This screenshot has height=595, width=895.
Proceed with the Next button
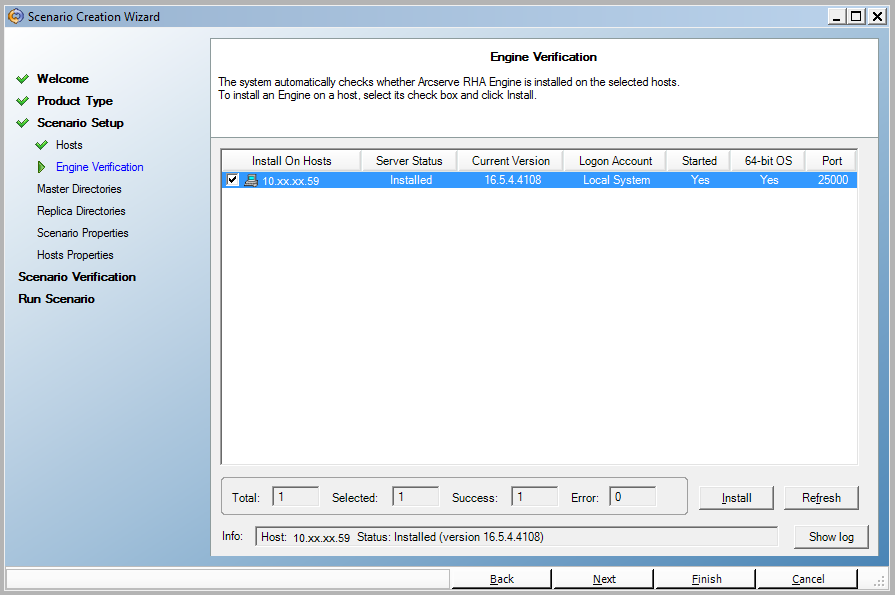pyautogui.click(x=604, y=579)
